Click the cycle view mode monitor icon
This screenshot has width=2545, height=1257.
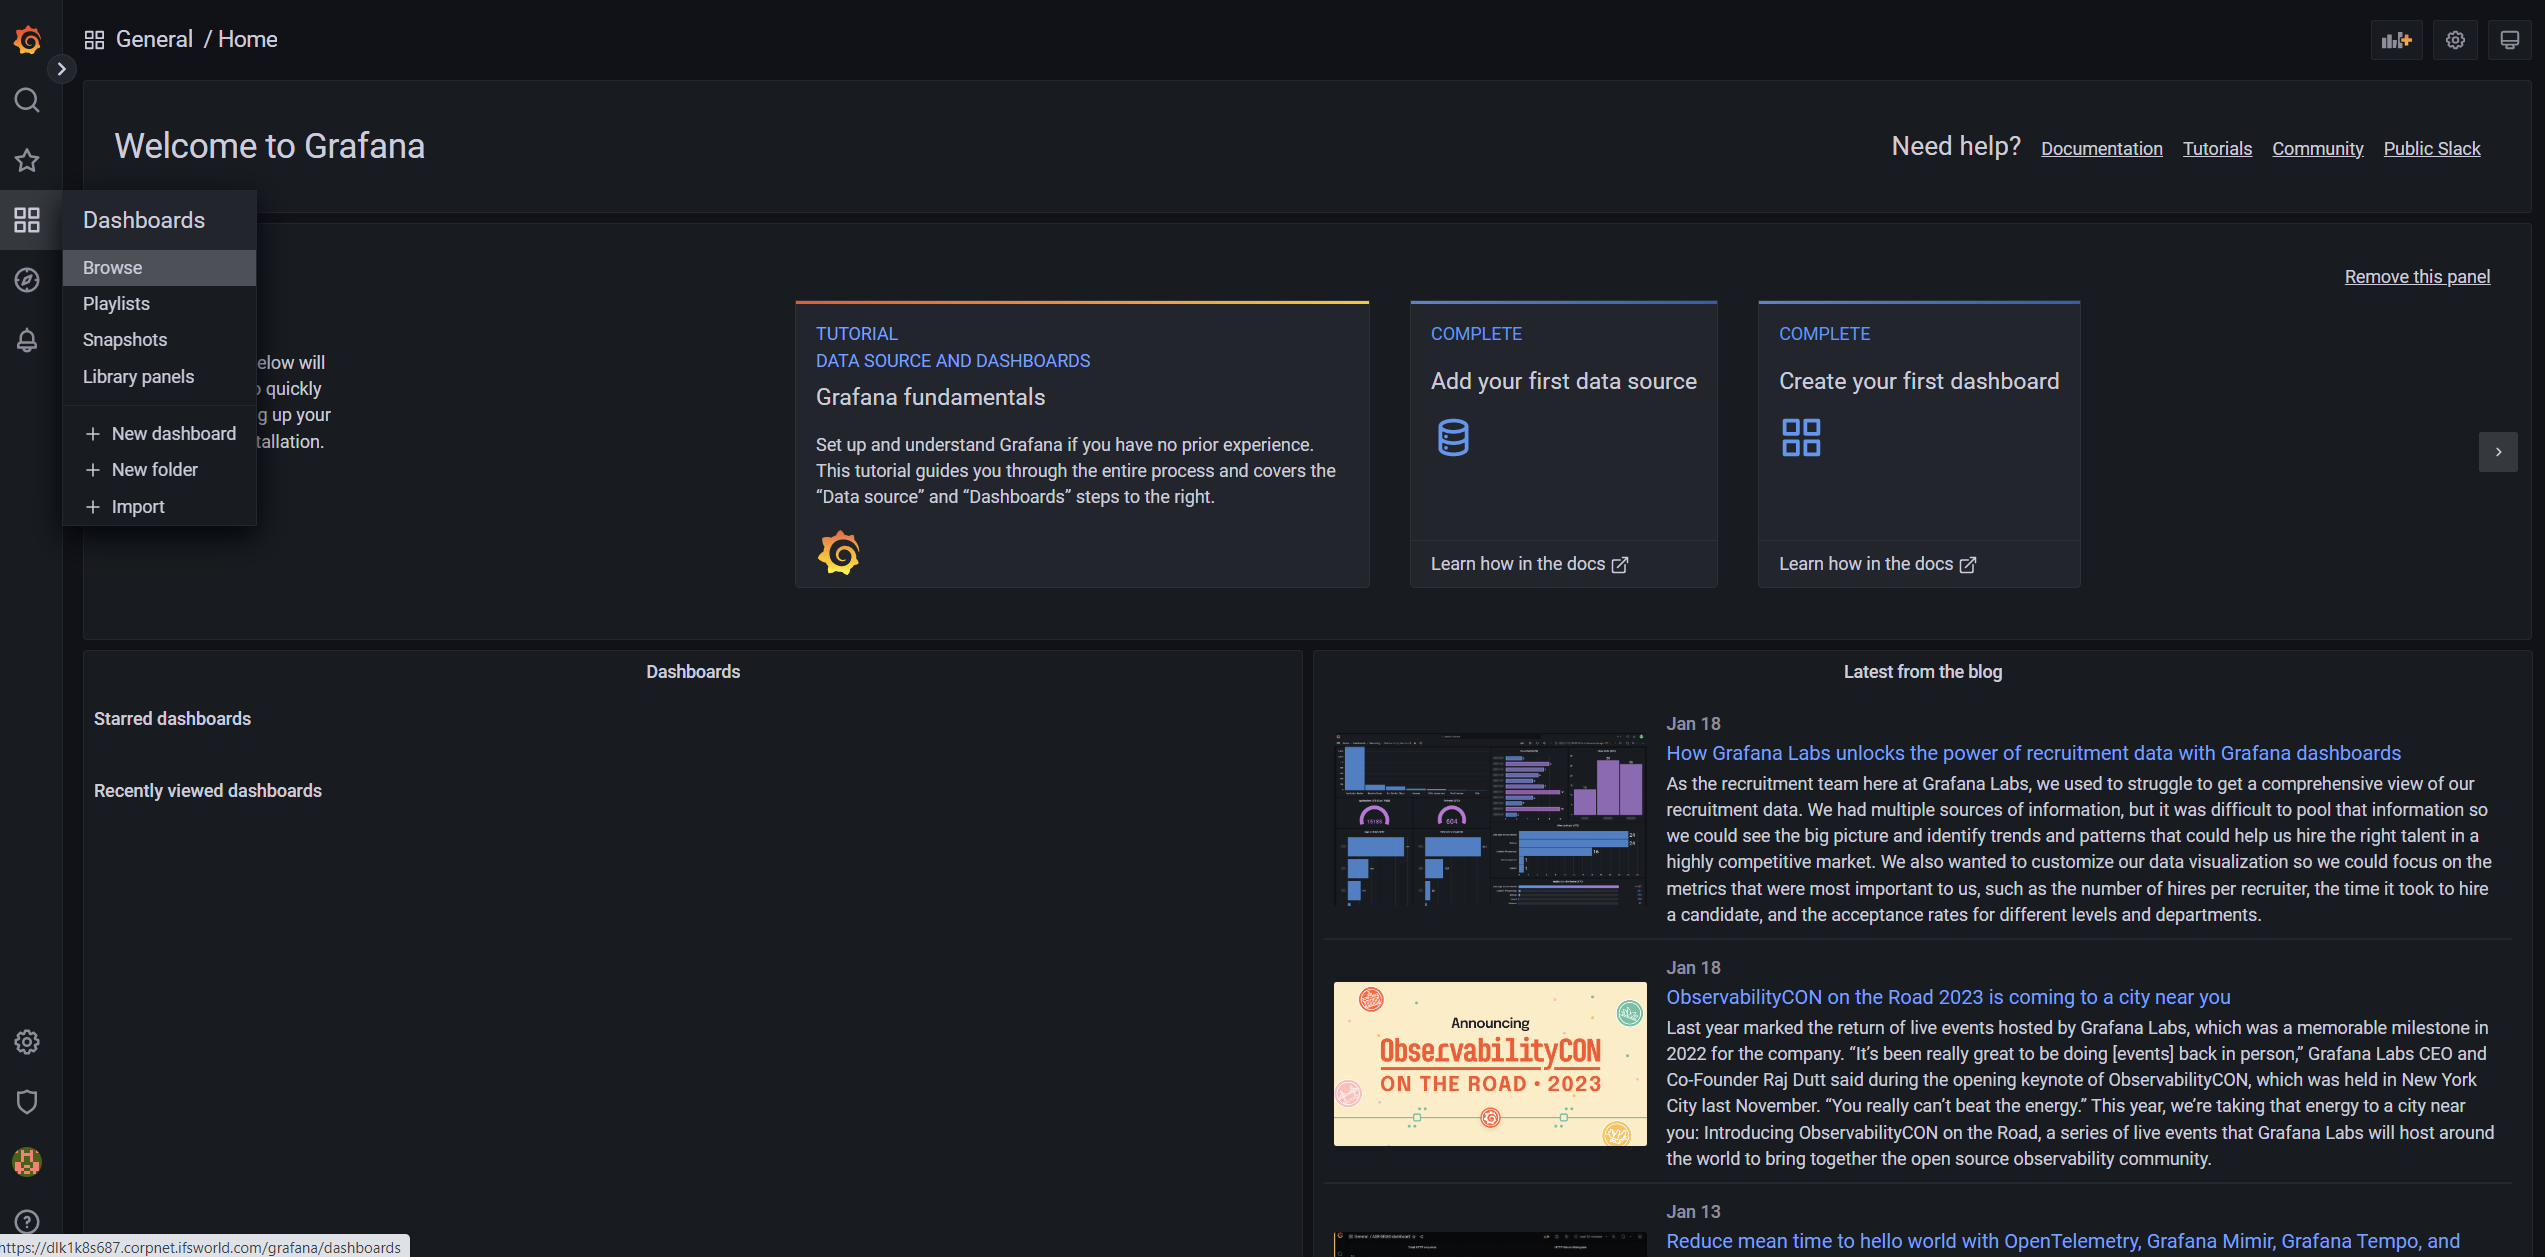[2509, 40]
